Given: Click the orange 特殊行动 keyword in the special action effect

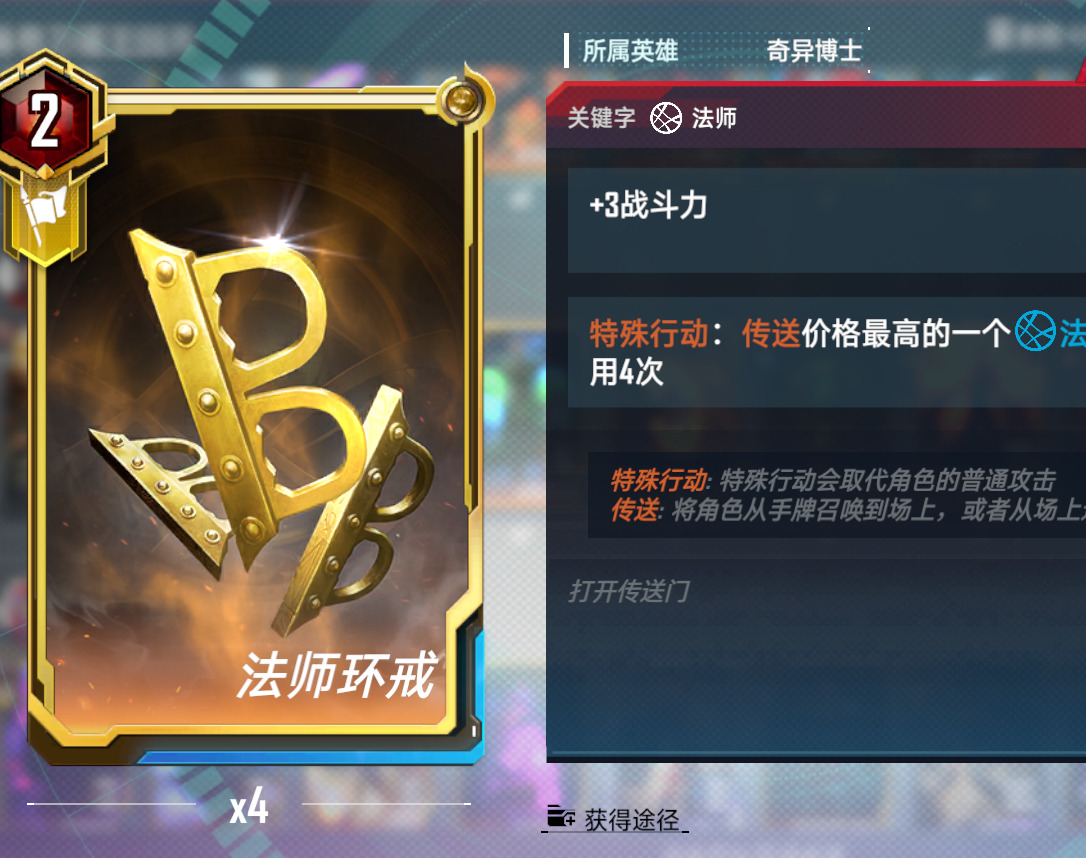Looking at the screenshot, I should [648, 333].
